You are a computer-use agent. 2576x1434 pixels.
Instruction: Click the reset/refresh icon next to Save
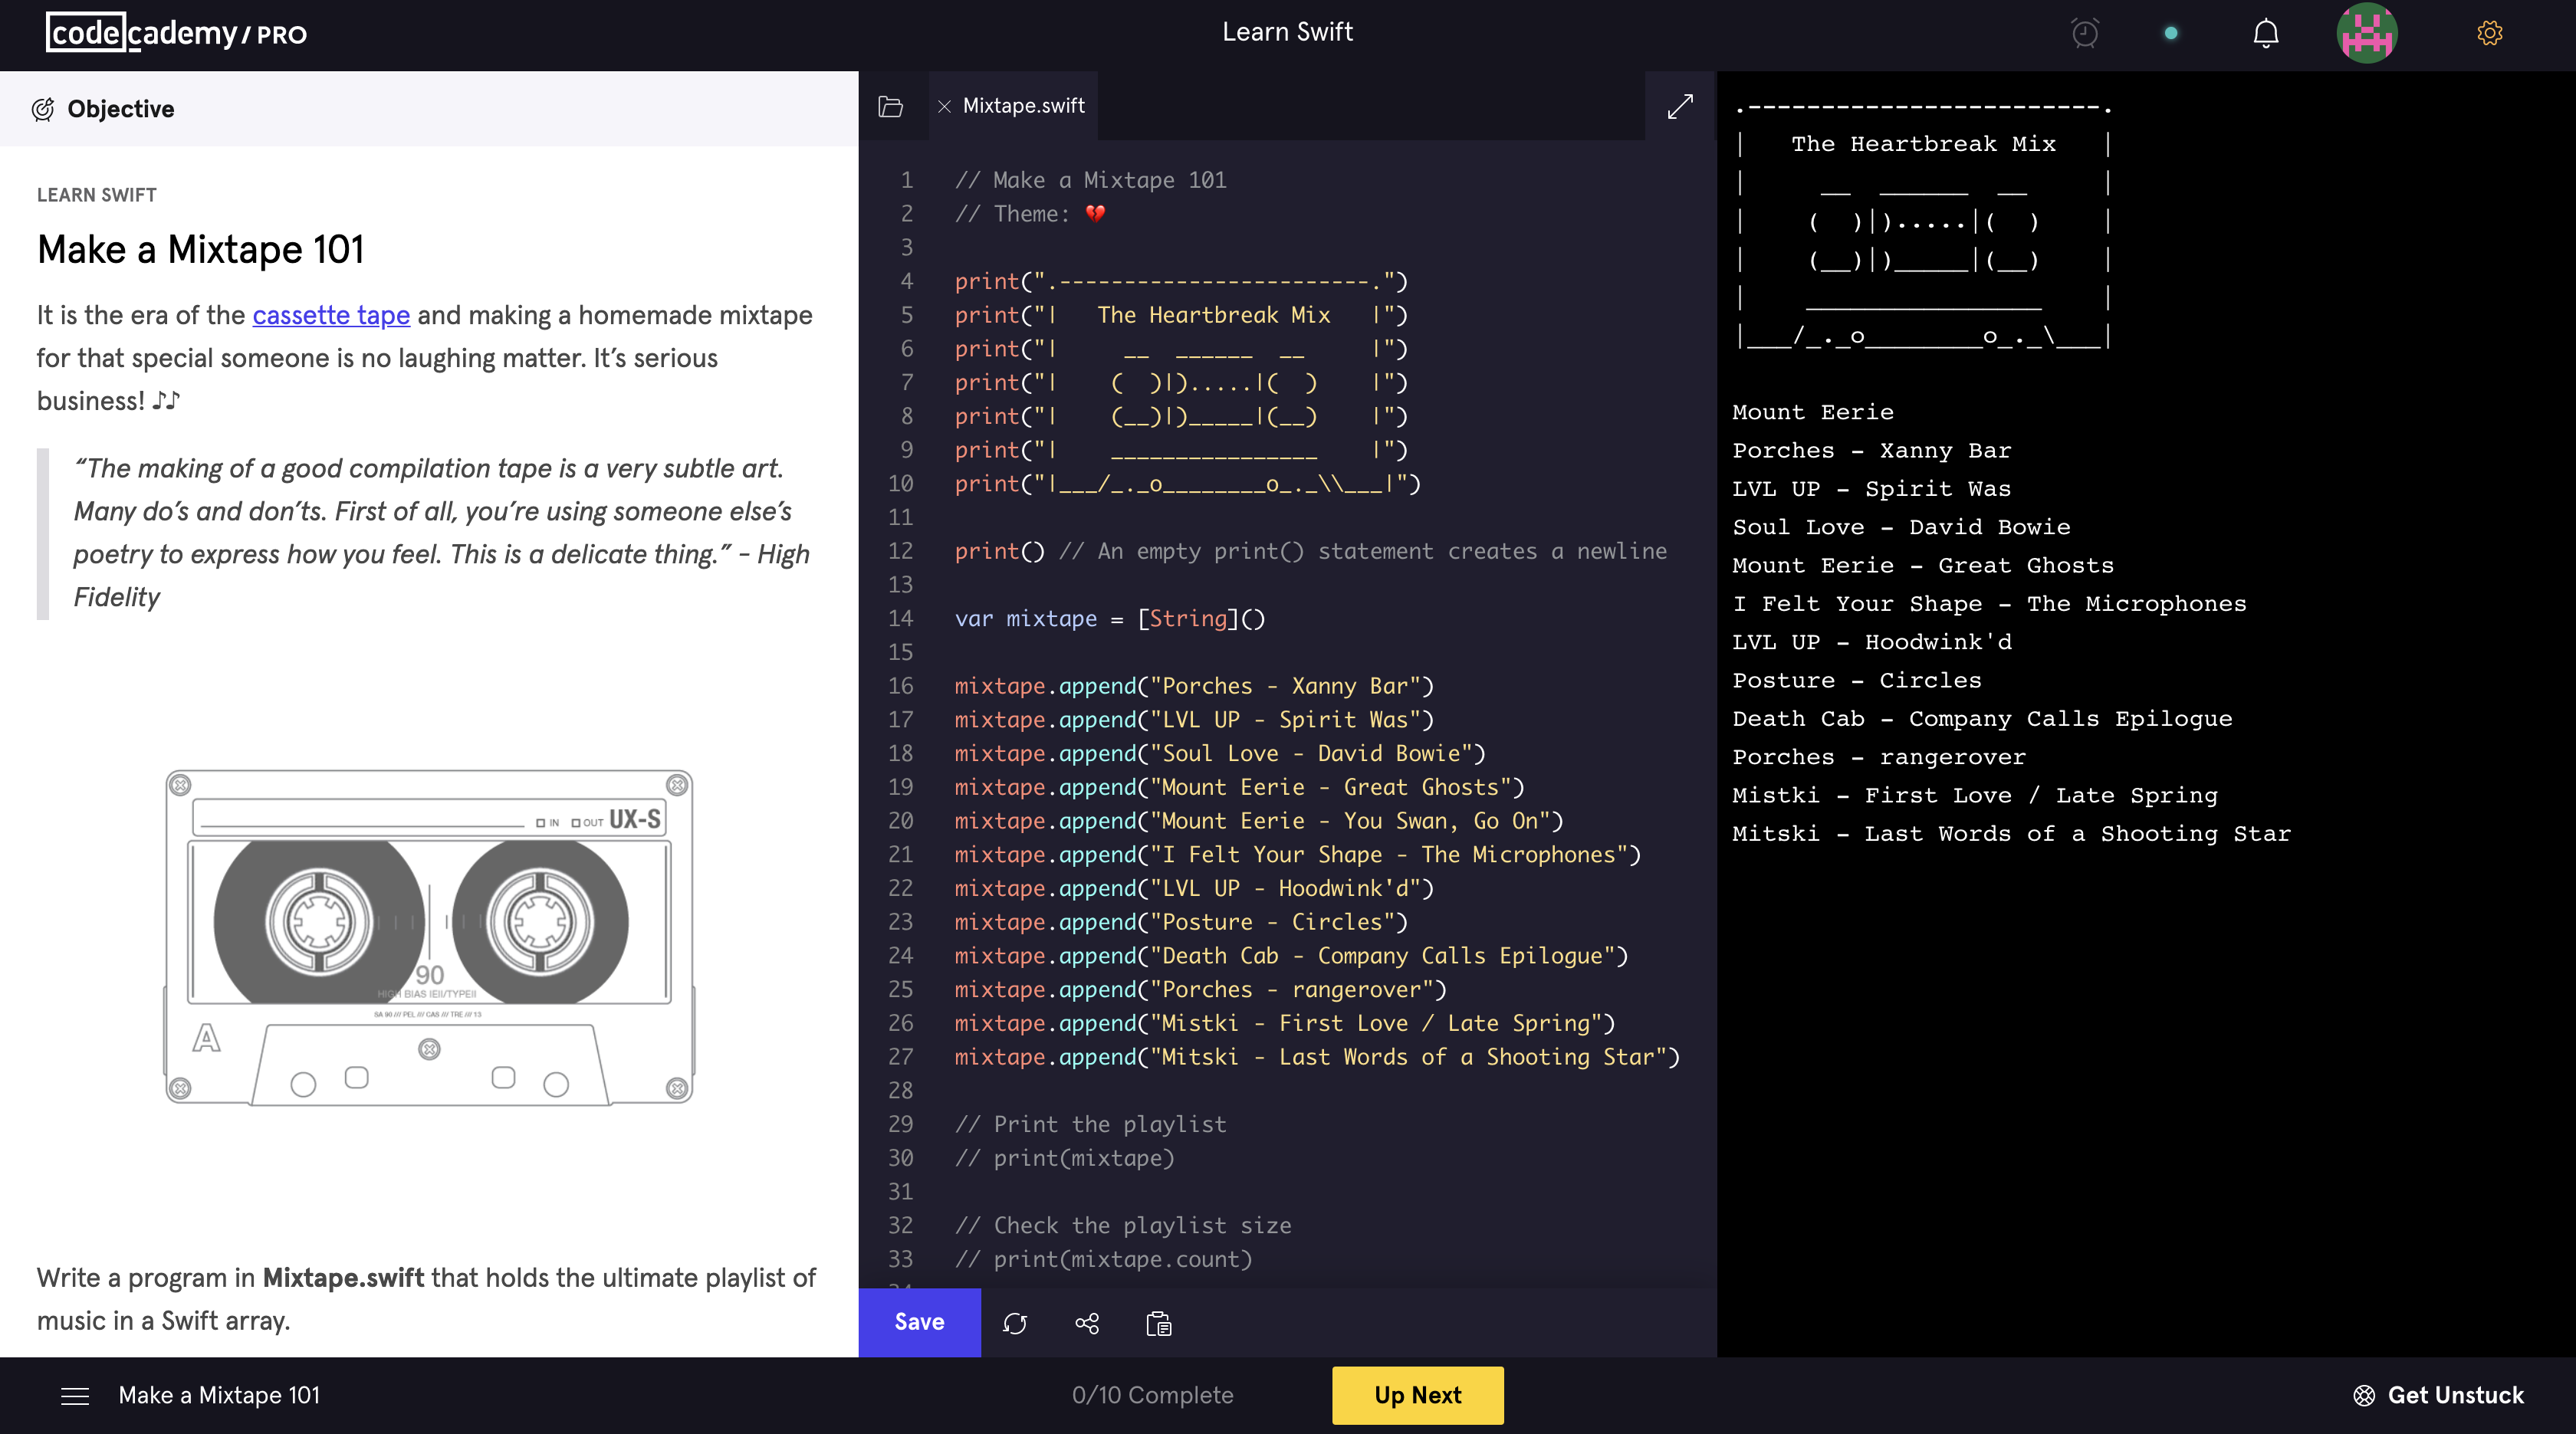click(x=1015, y=1323)
